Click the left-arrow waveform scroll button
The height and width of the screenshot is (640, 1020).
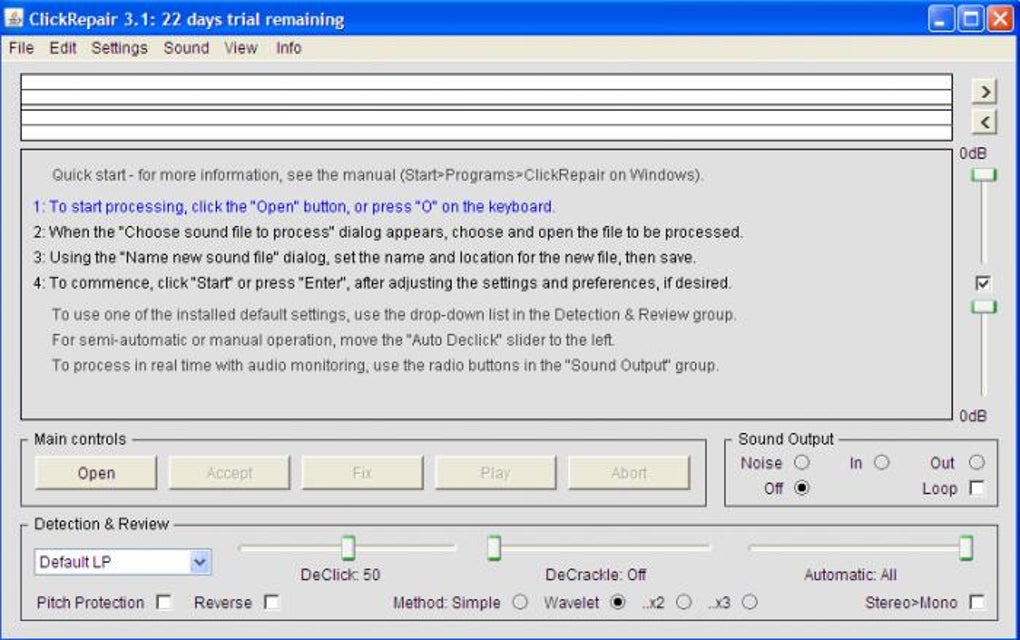986,122
